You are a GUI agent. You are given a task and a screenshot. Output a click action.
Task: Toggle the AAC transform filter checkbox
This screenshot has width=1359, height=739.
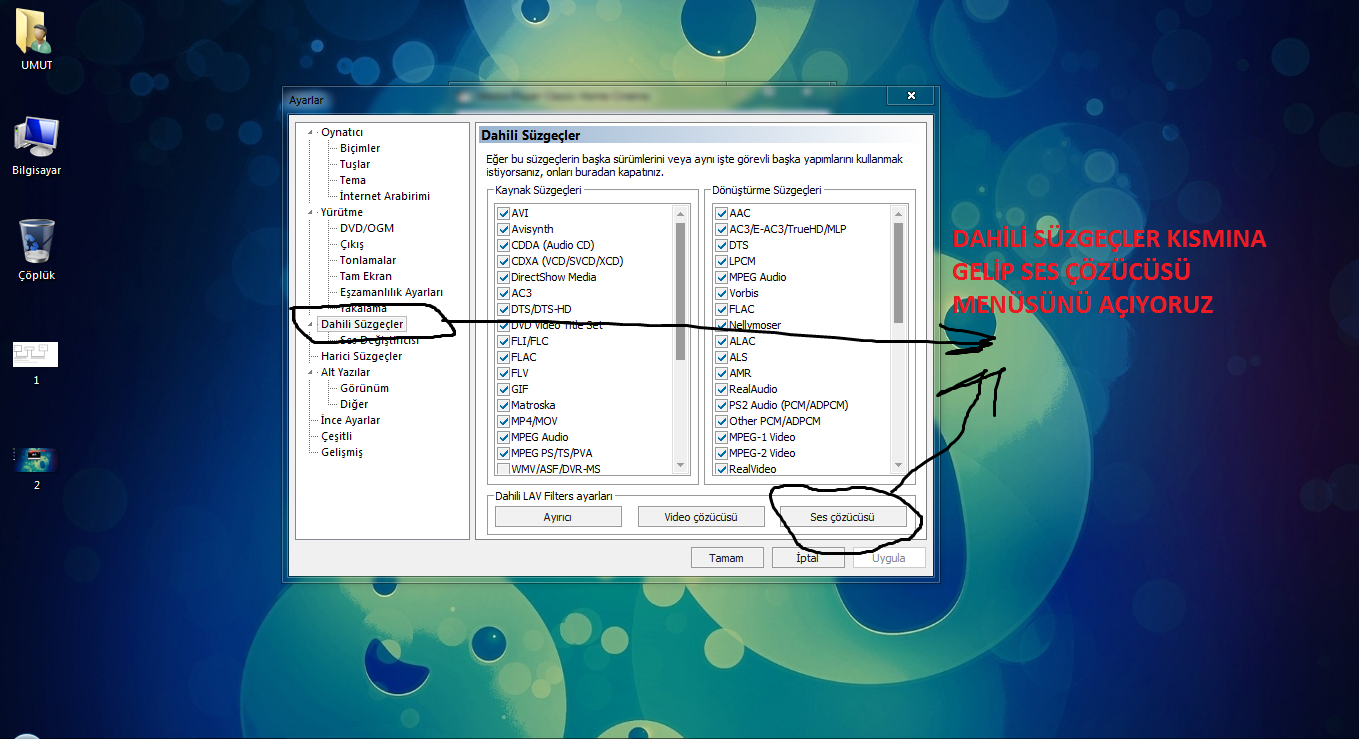[x=722, y=213]
